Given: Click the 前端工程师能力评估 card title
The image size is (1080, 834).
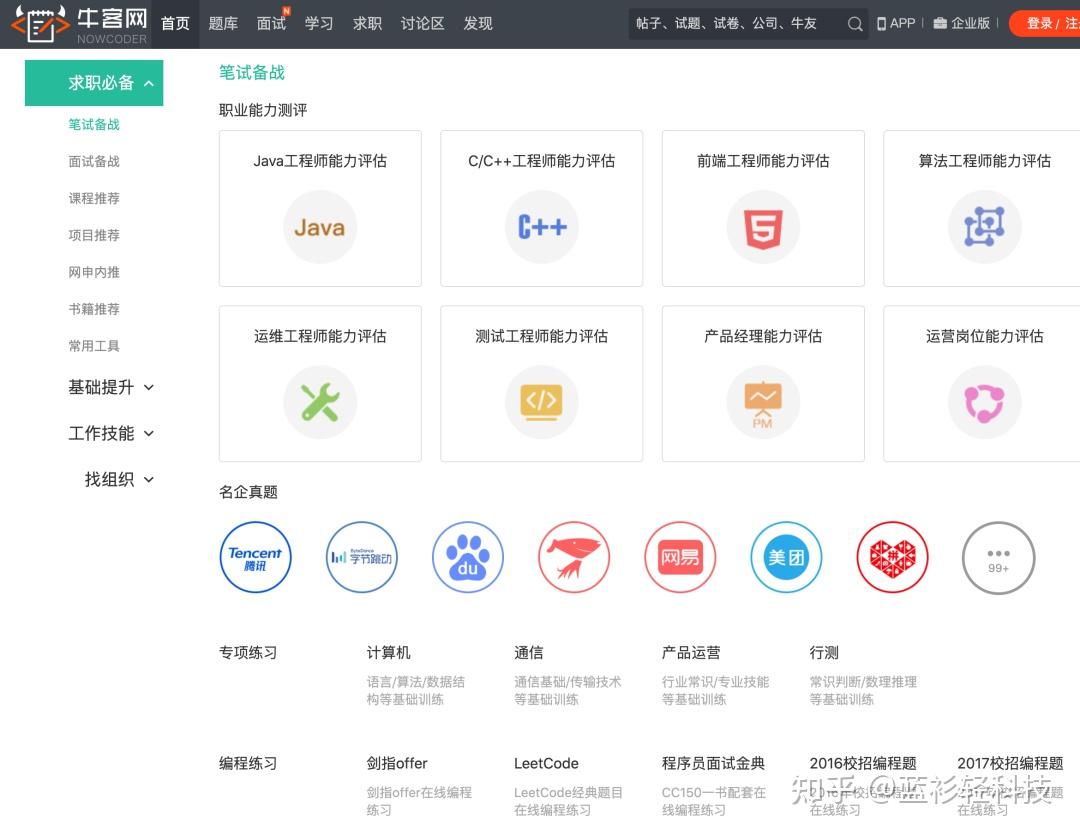Looking at the screenshot, I should tap(763, 160).
